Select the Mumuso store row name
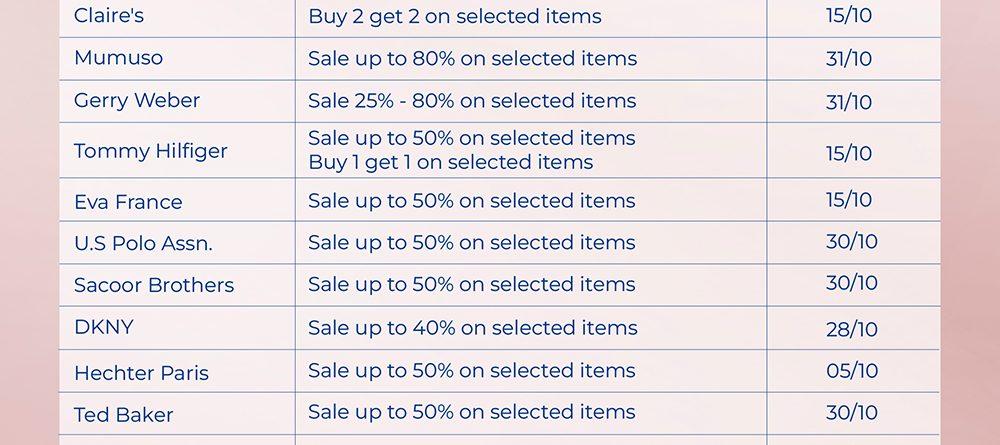 pos(118,58)
